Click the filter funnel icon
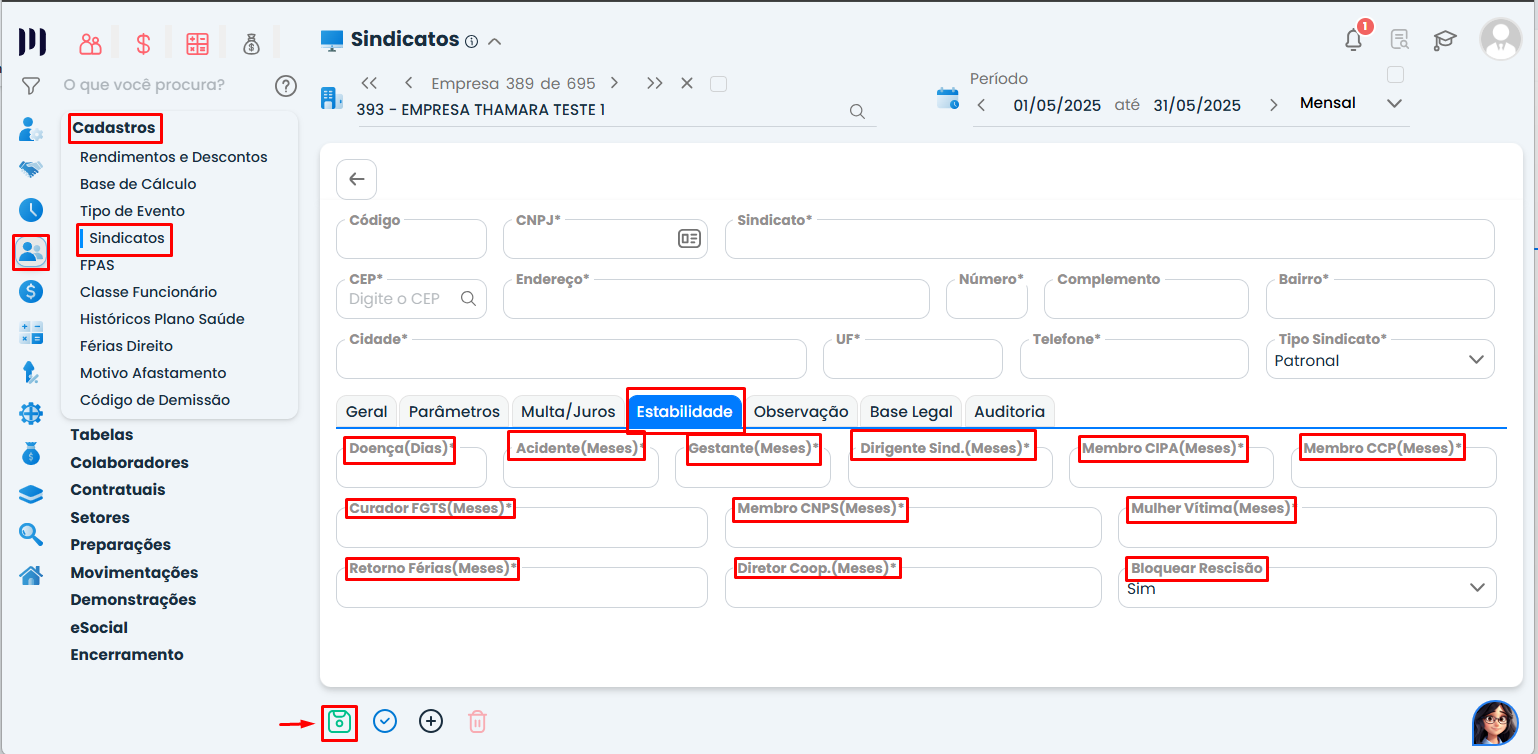 (x=31, y=86)
